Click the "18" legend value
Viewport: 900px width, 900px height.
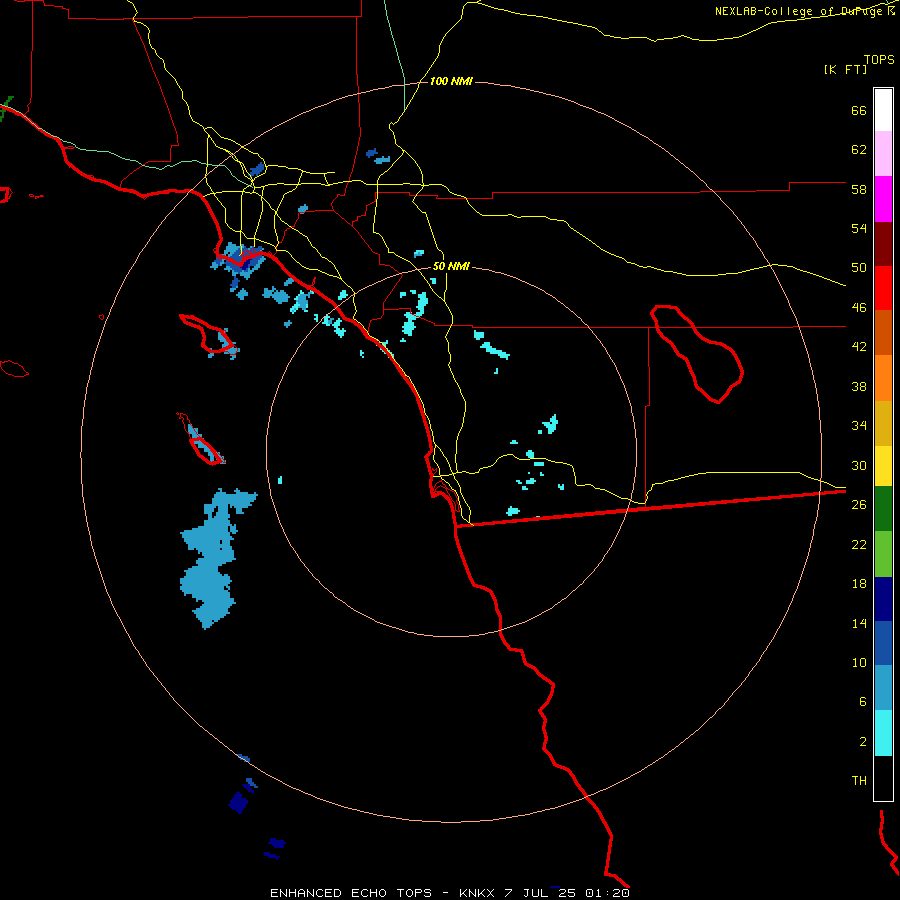pyautogui.click(x=859, y=584)
